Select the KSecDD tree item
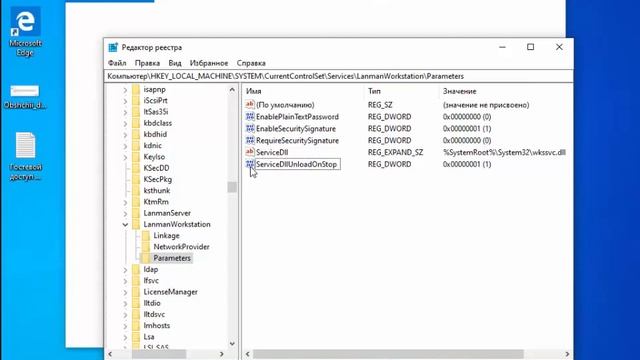Image resolution: width=640 pixels, height=360 pixels. pos(156,168)
